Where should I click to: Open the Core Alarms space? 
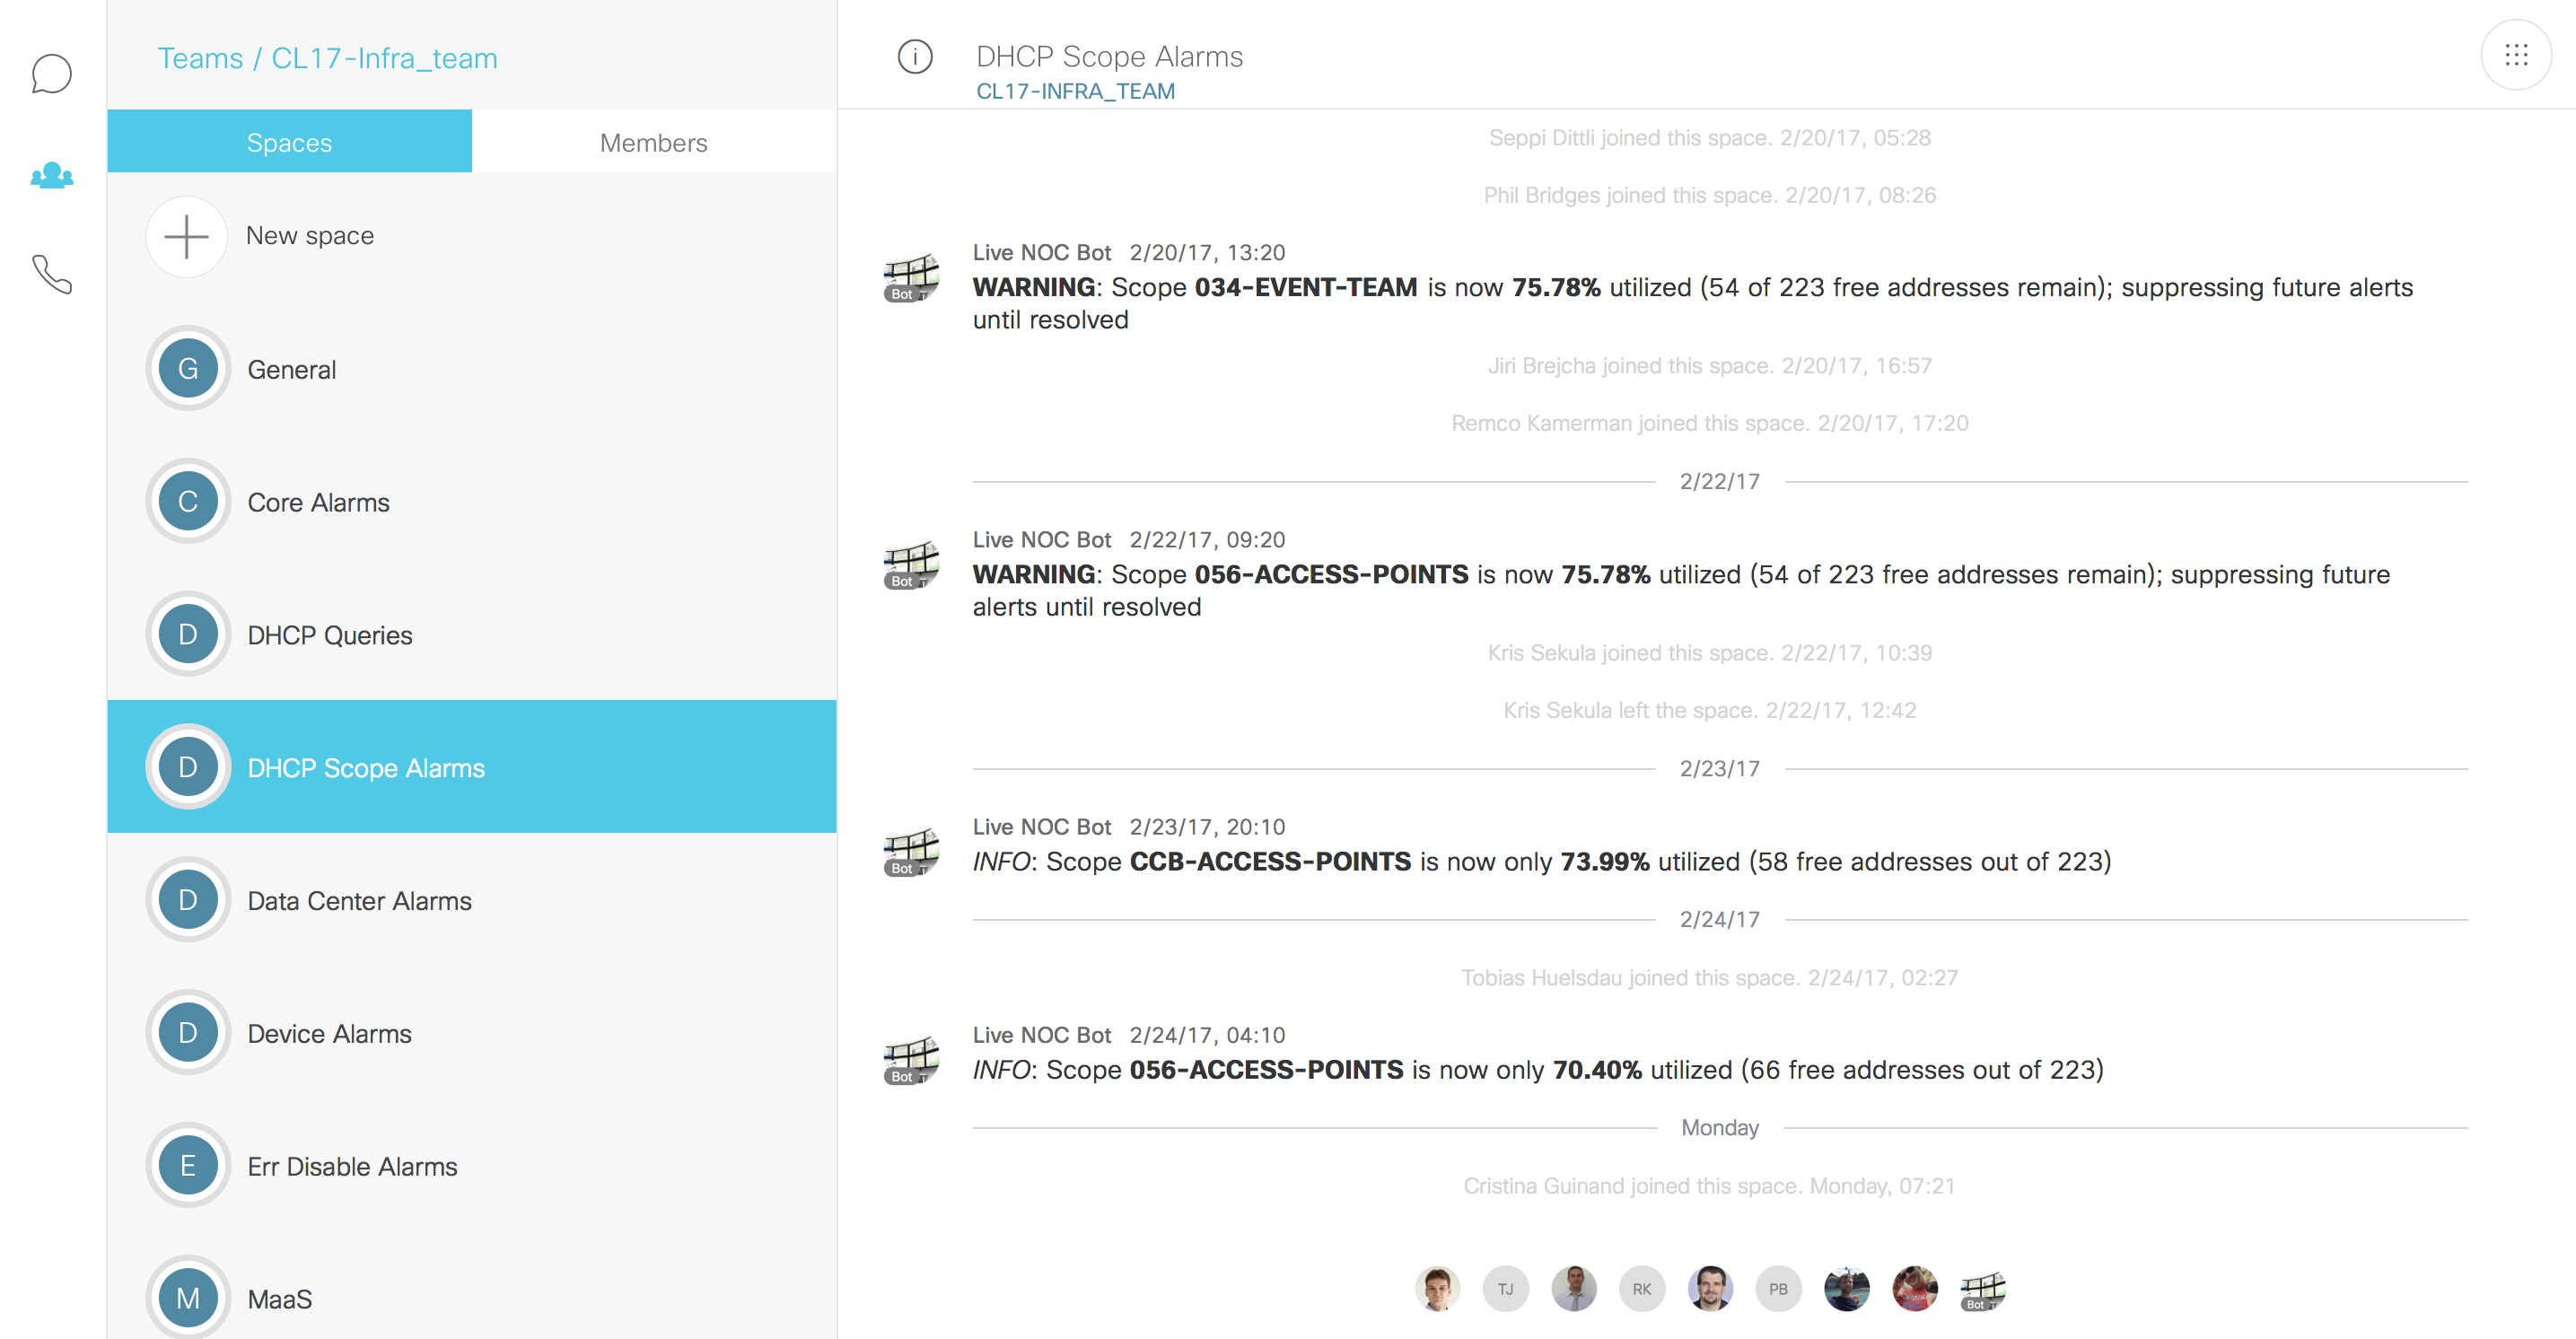click(472, 502)
